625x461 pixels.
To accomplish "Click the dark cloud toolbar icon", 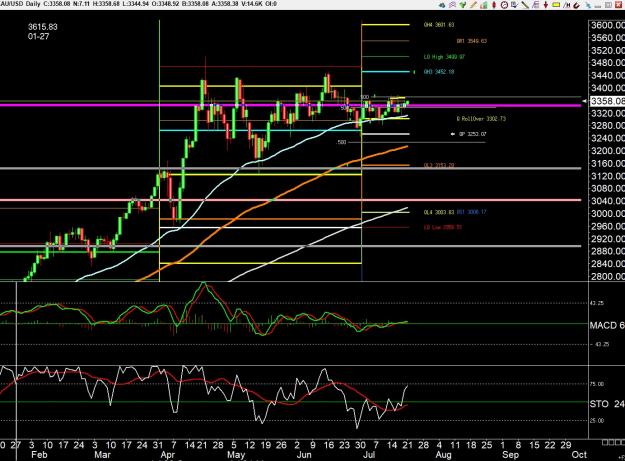I will (442, 5).
